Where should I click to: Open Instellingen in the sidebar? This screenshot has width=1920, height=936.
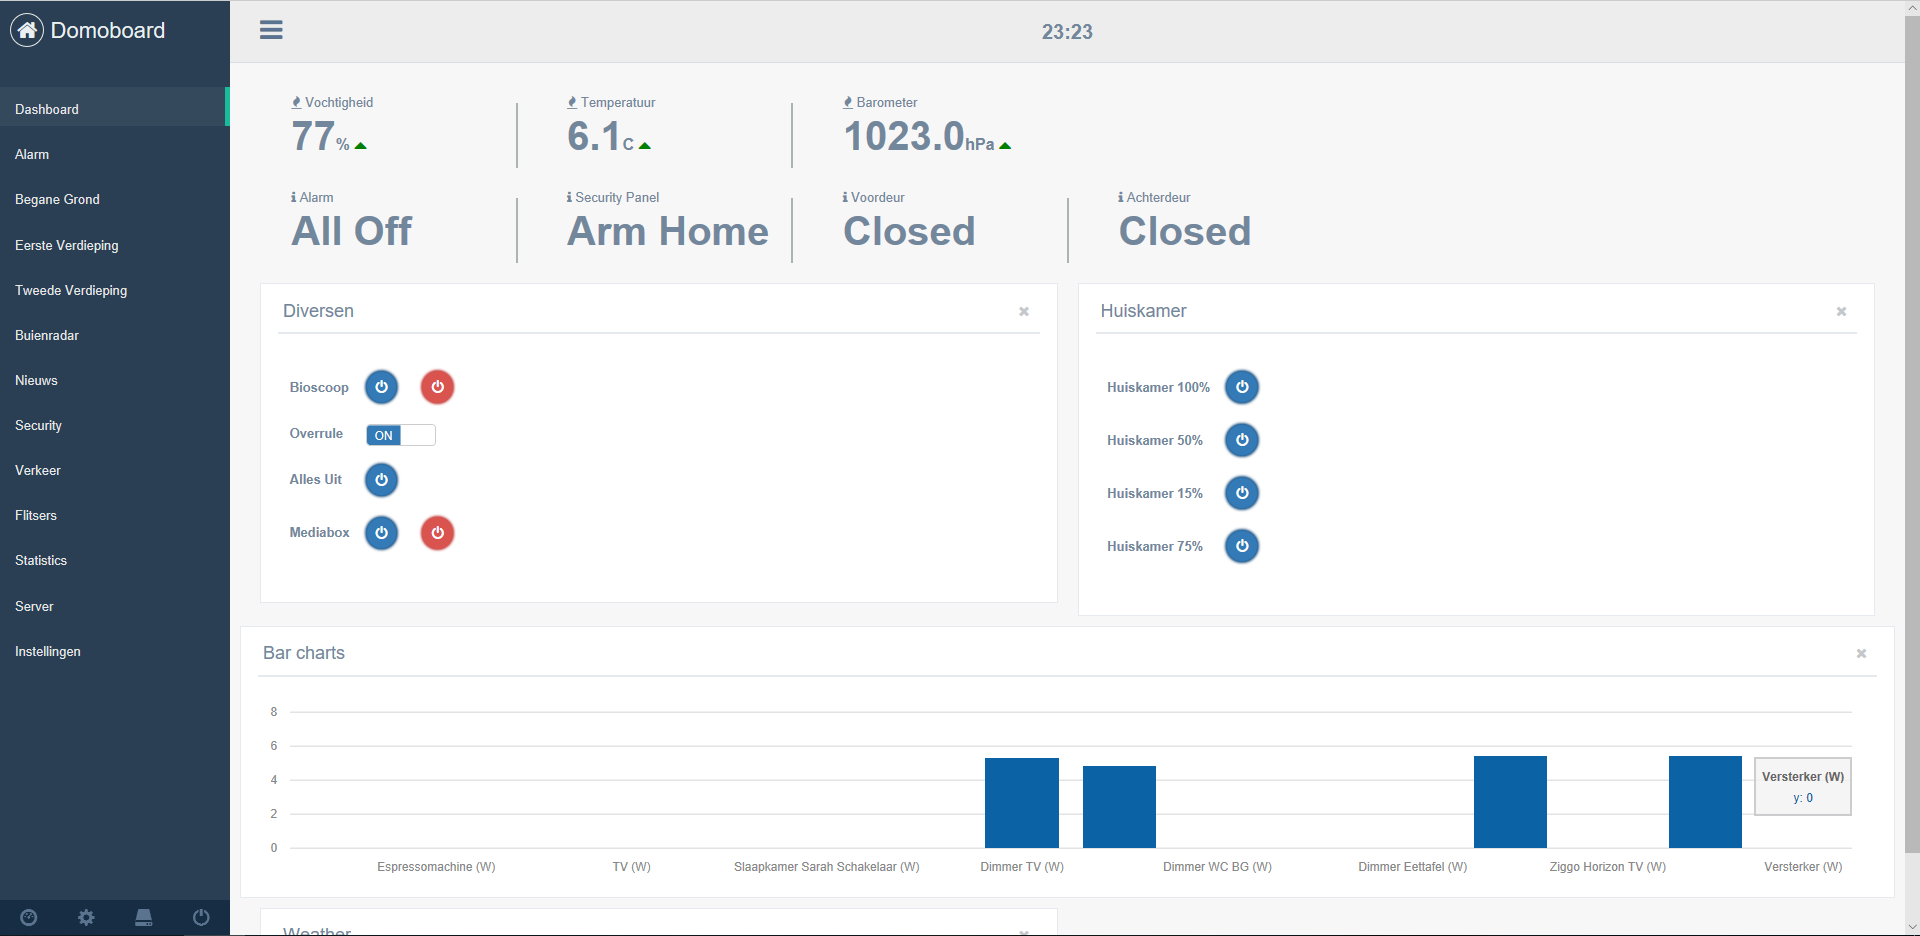[x=115, y=651]
